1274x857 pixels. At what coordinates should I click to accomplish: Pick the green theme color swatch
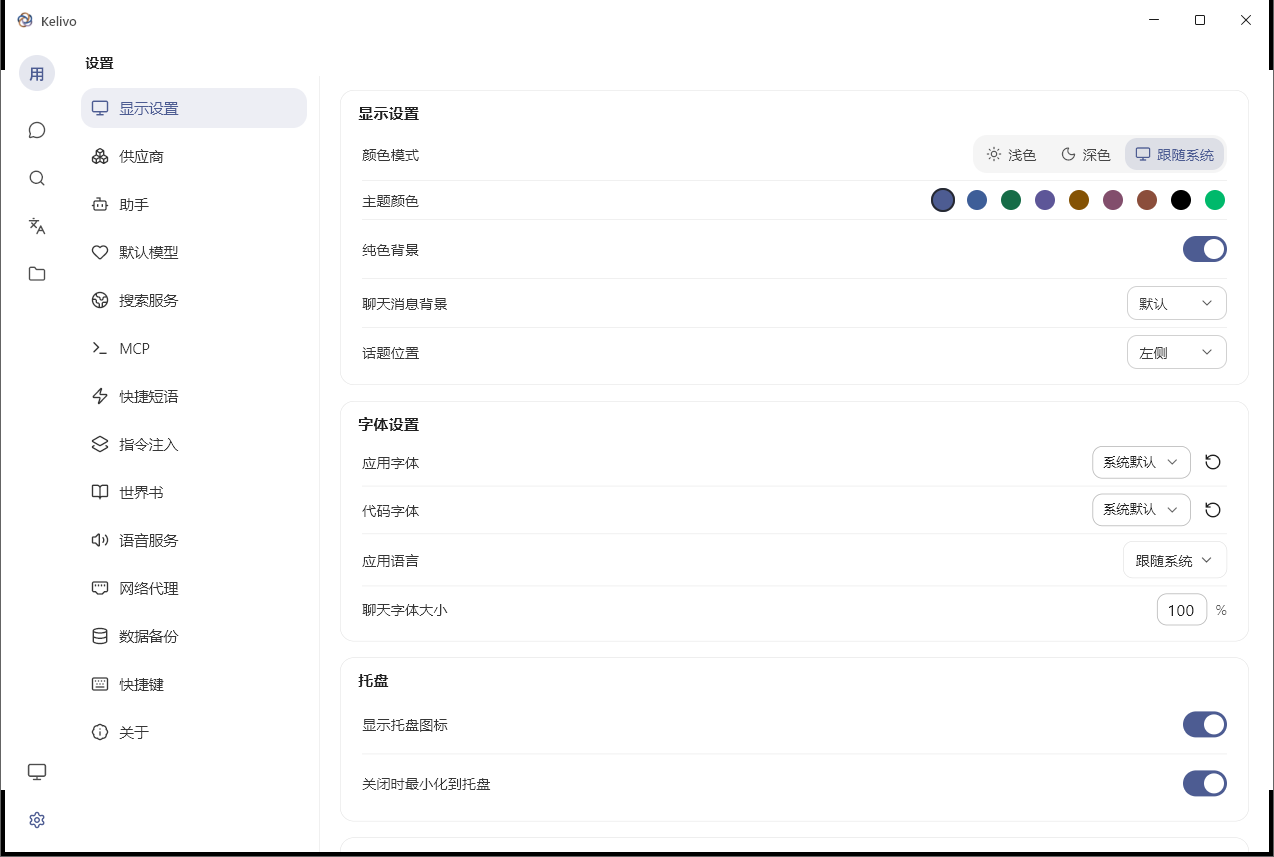pos(1011,200)
